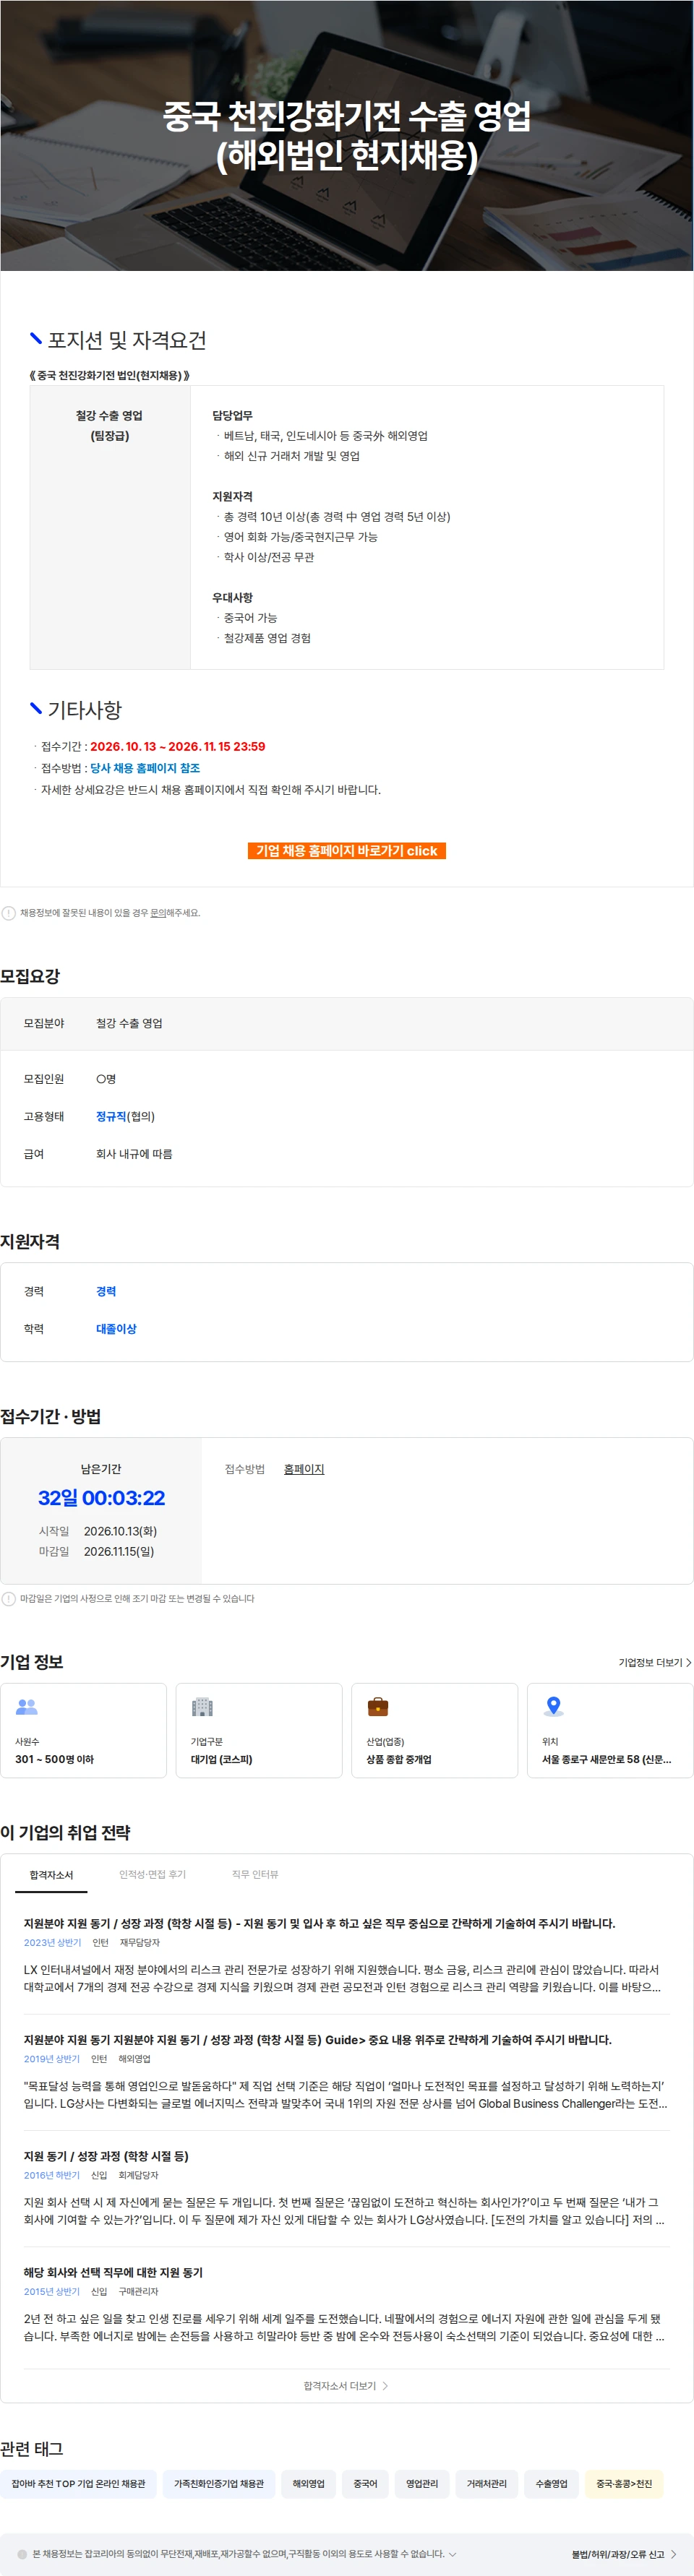694x2576 pixels.
Task: Switch to the 인적성·면접 후기 tab
Action: click(x=152, y=1874)
